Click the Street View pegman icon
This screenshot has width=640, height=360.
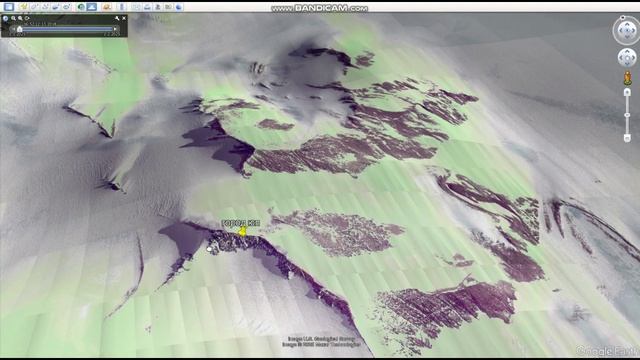[x=627, y=78]
